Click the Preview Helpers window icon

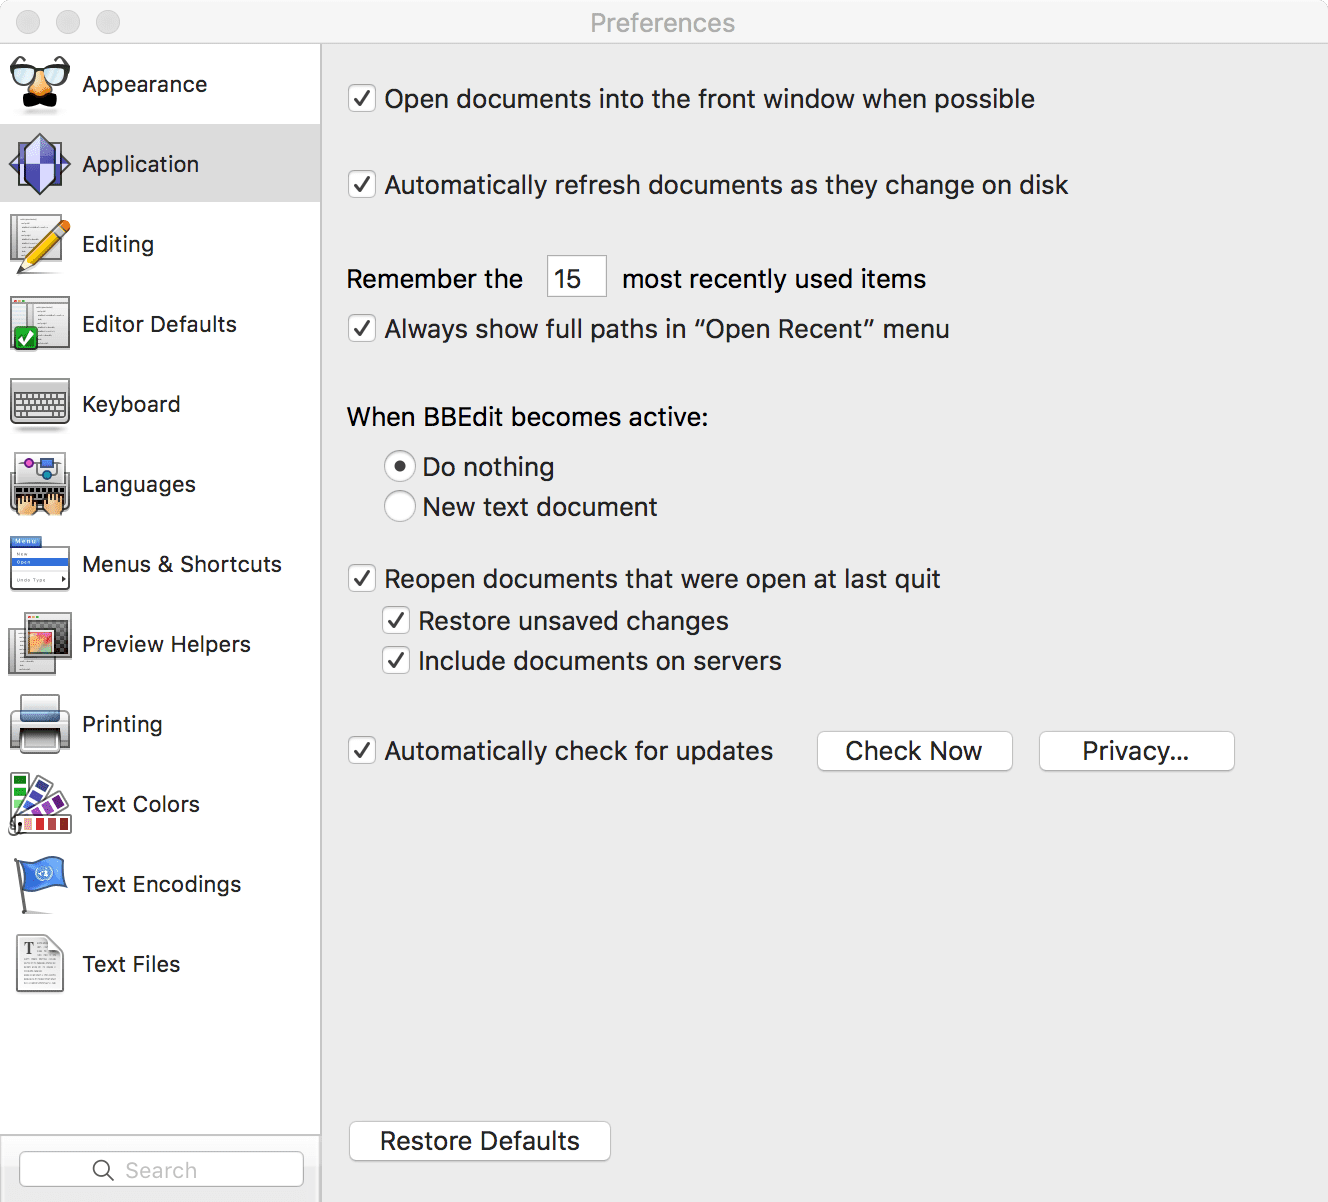coord(40,644)
